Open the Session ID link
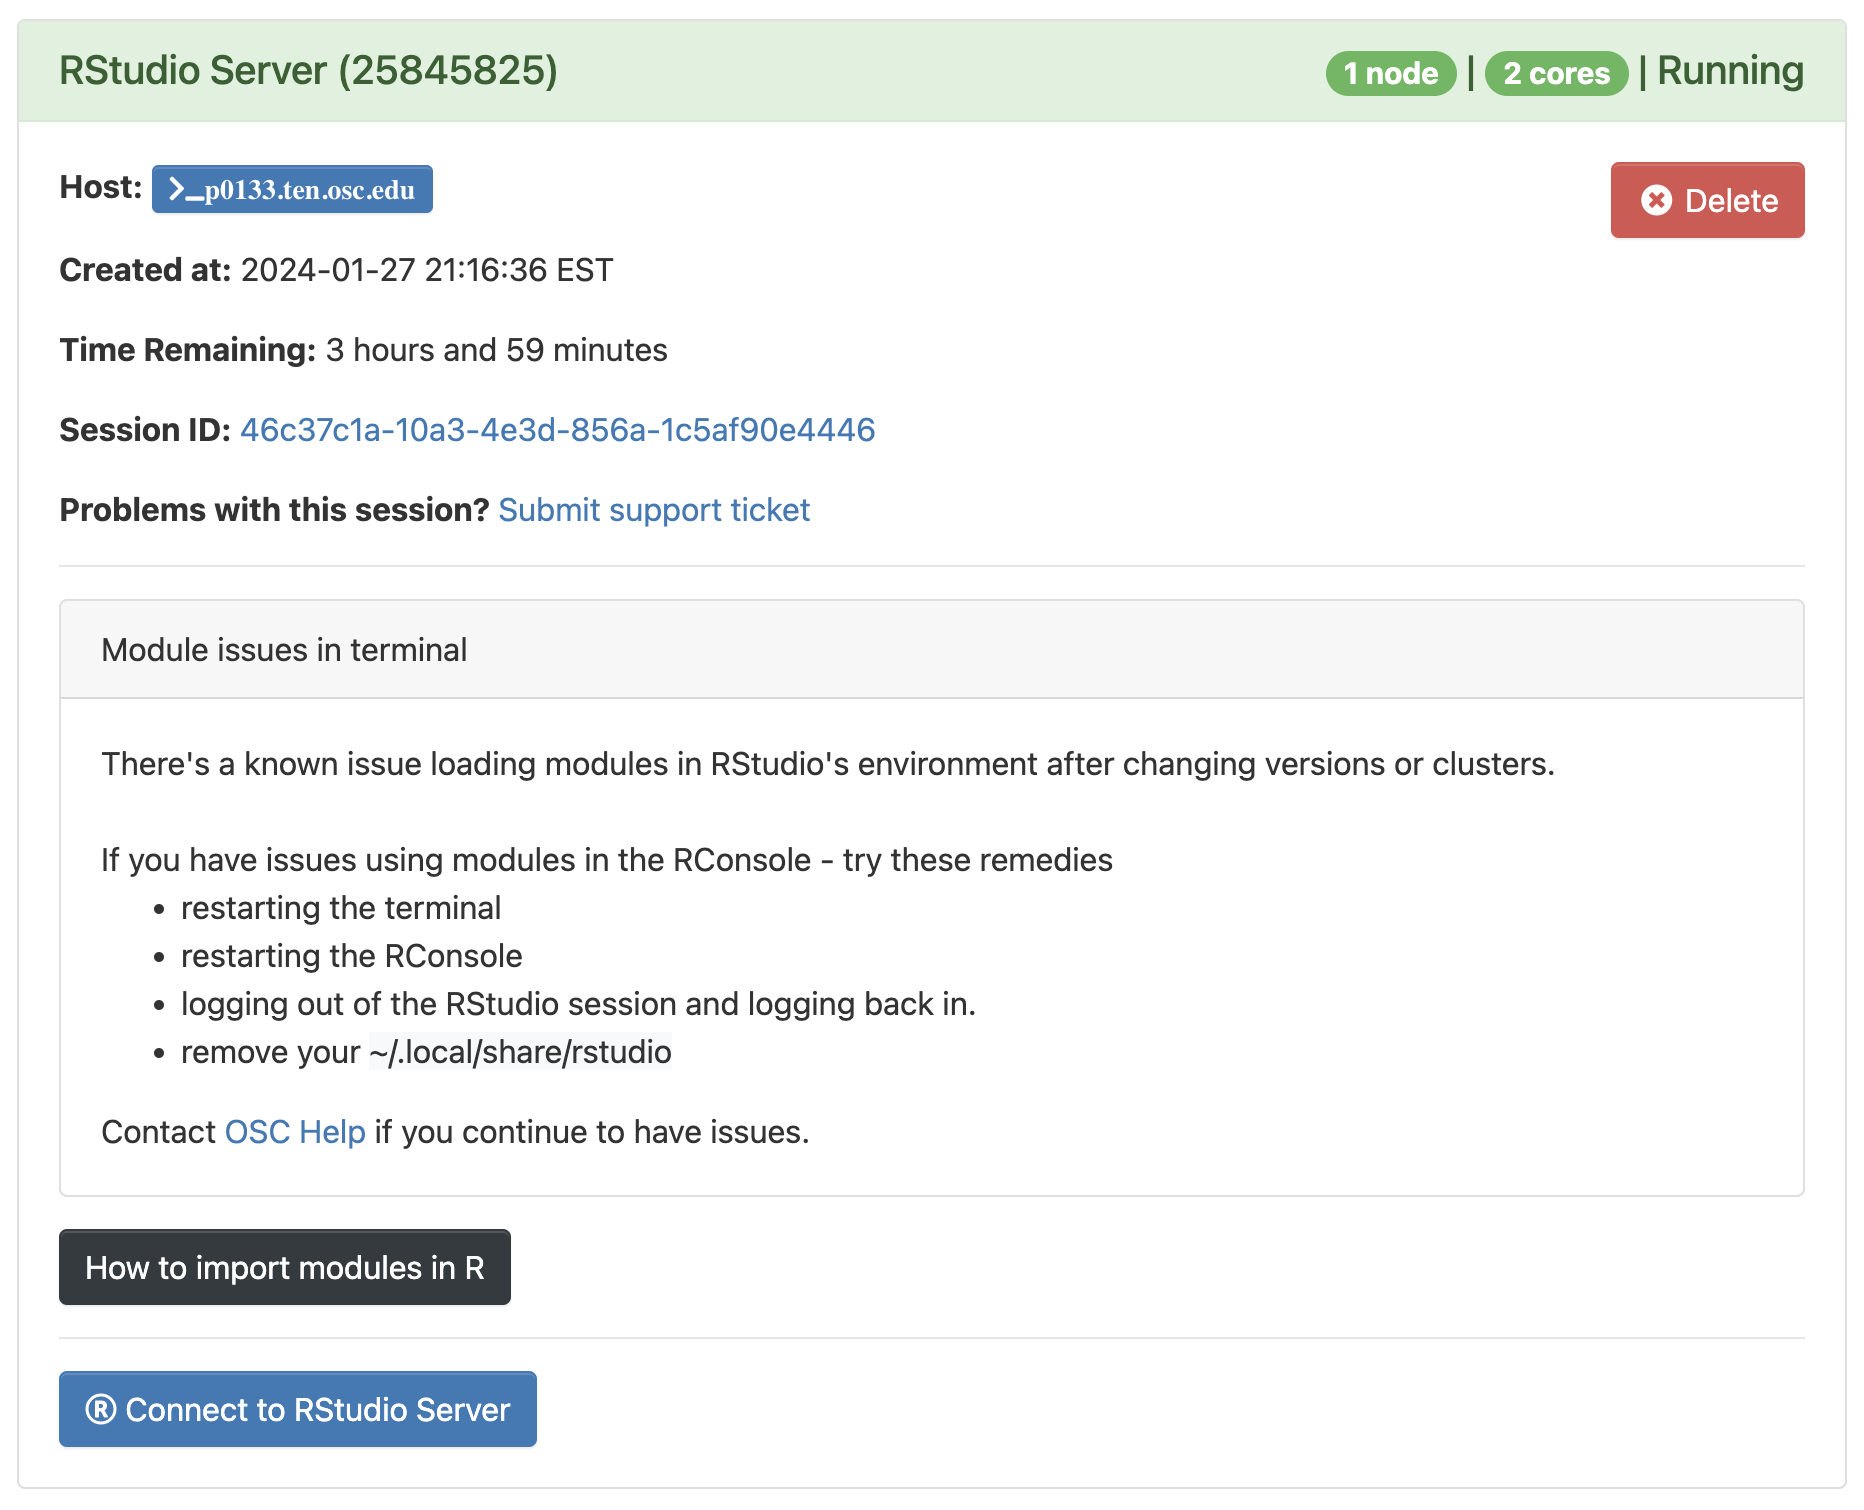The width and height of the screenshot is (1864, 1510). pos(557,430)
